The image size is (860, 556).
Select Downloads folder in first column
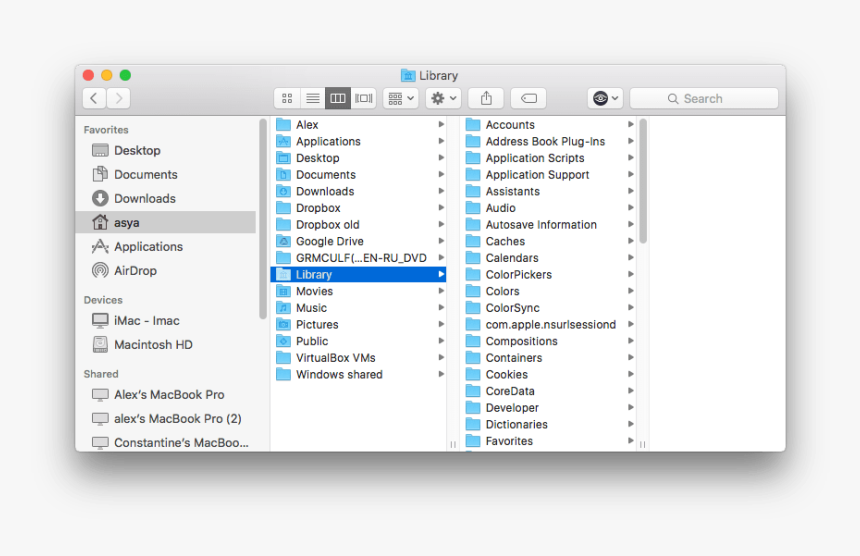coord(358,191)
